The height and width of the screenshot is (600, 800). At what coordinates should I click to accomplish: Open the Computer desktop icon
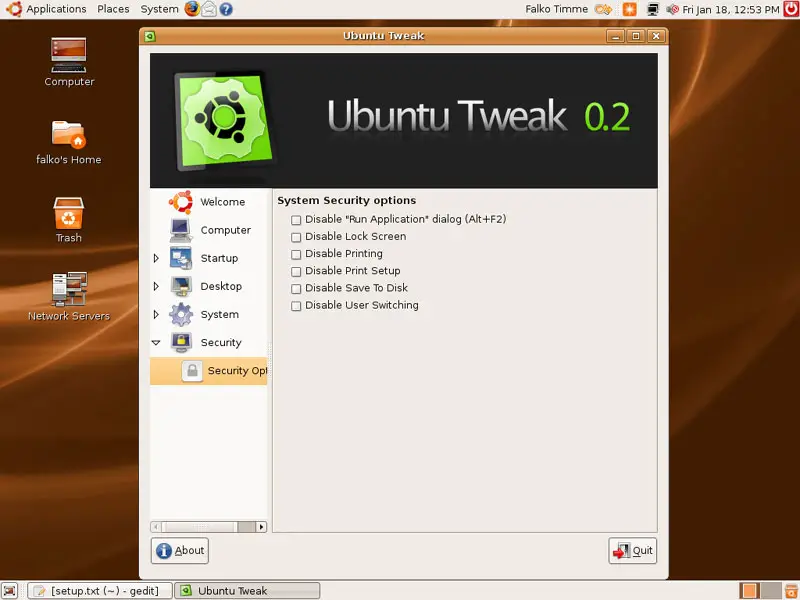[69, 55]
